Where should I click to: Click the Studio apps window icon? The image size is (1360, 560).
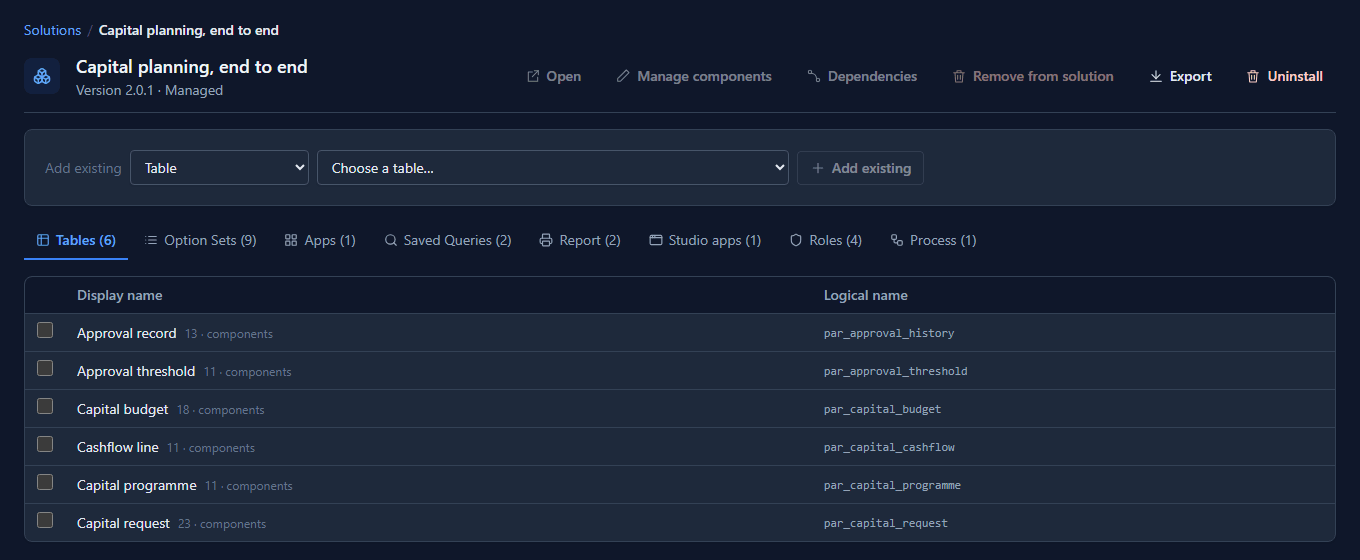pos(656,240)
